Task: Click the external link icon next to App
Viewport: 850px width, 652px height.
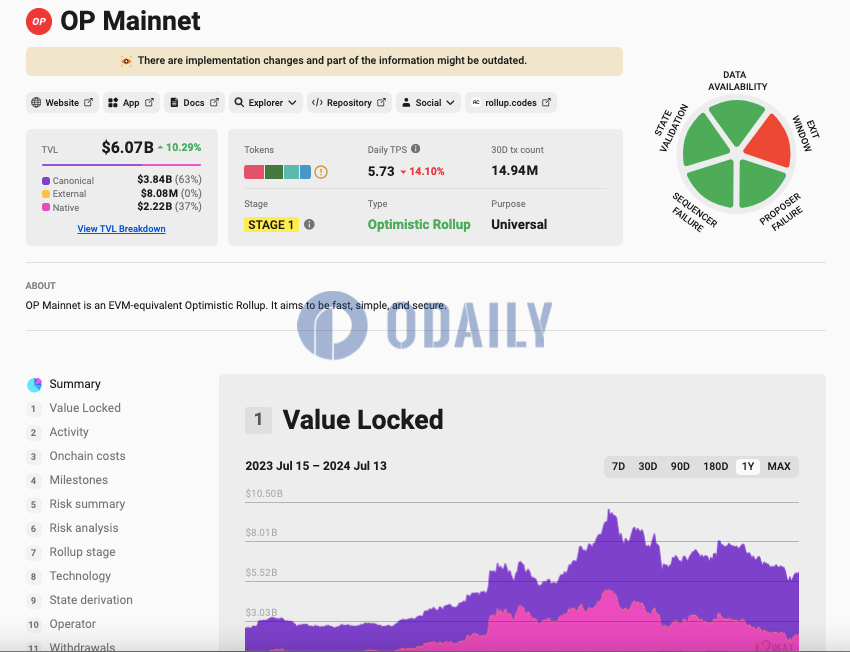Action: (150, 102)
